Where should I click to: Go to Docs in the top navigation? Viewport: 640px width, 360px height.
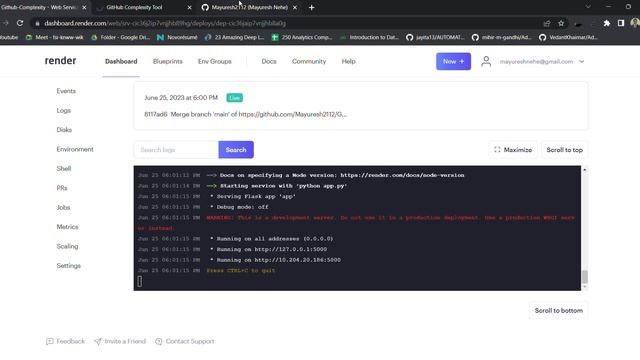[269, 61]
